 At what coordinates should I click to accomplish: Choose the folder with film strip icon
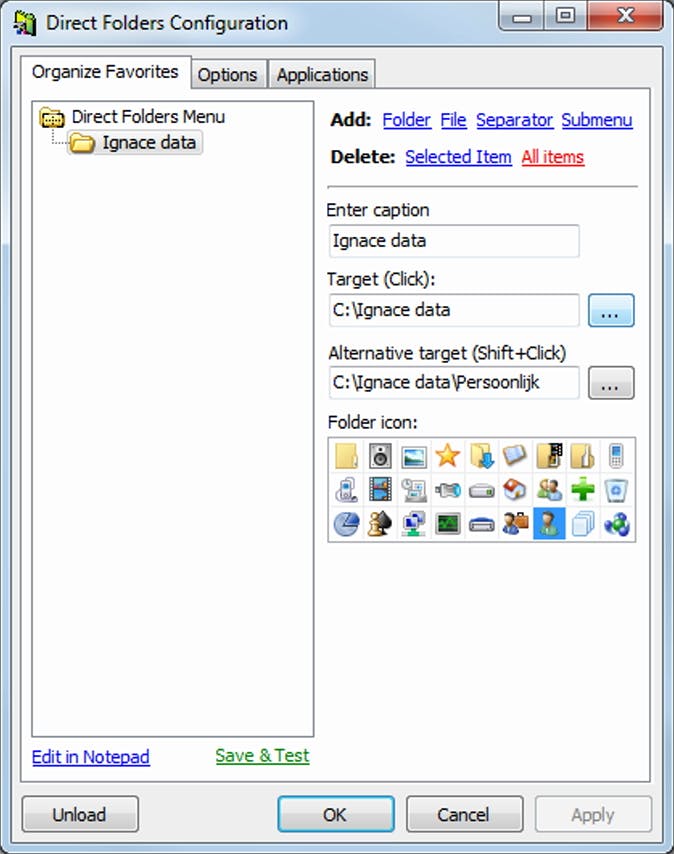pyautogui.click(x=549, y=456)
